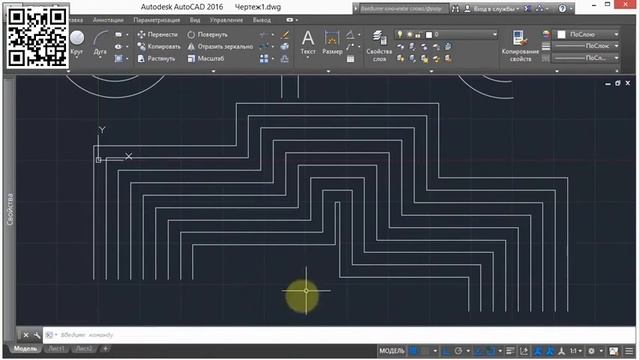
Task: Toggle layer freeze sun icon
Action: pos(409,35)
